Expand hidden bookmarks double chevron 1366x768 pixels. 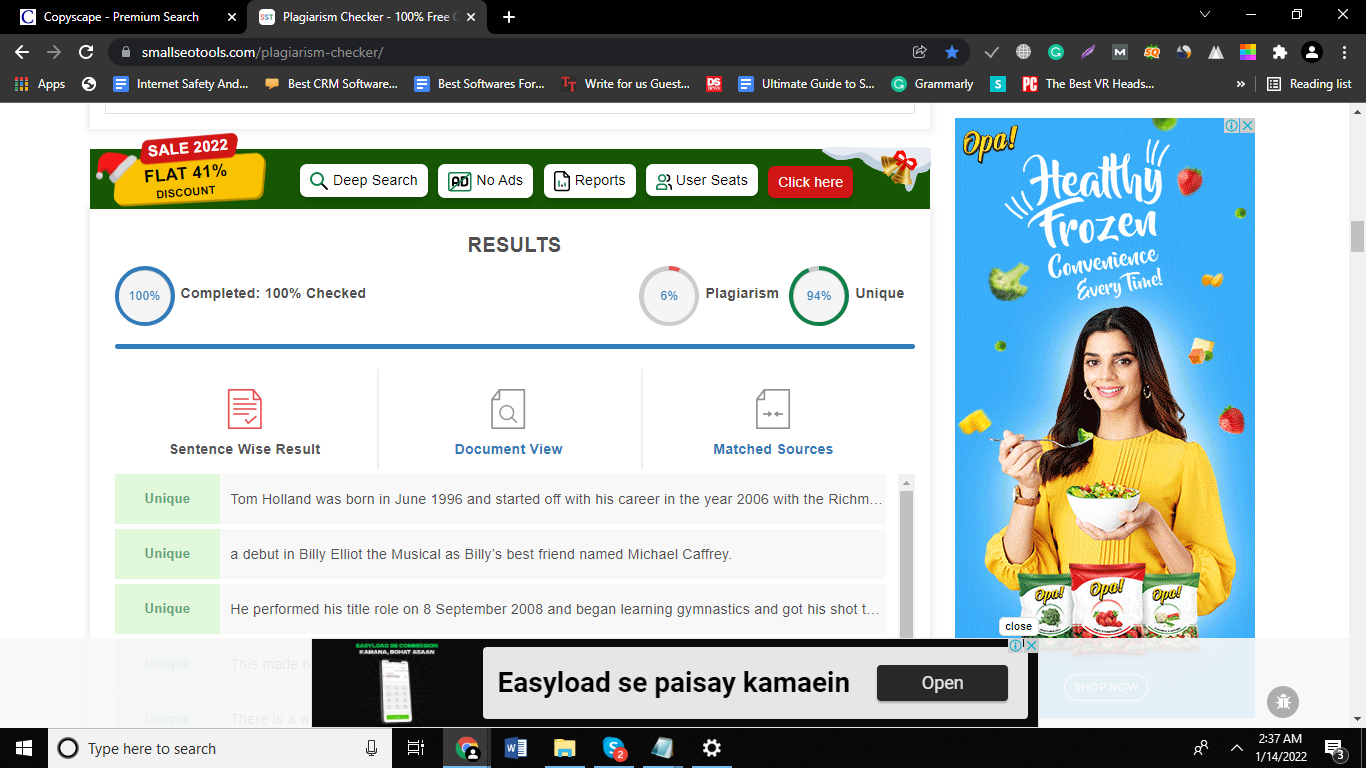(x=1241, y=84)
